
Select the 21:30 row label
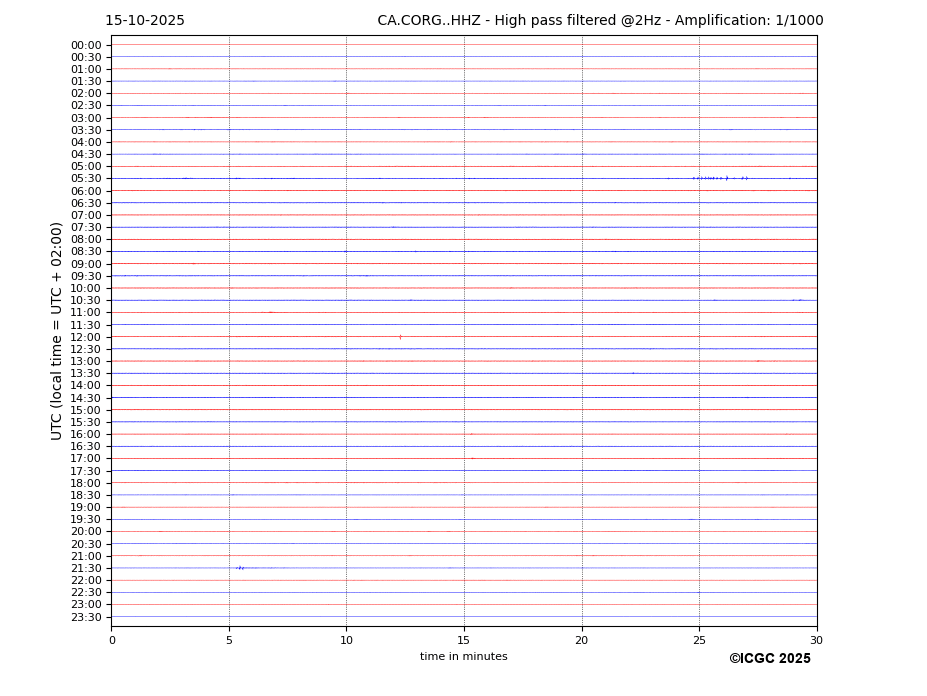[x=86, y=568]
